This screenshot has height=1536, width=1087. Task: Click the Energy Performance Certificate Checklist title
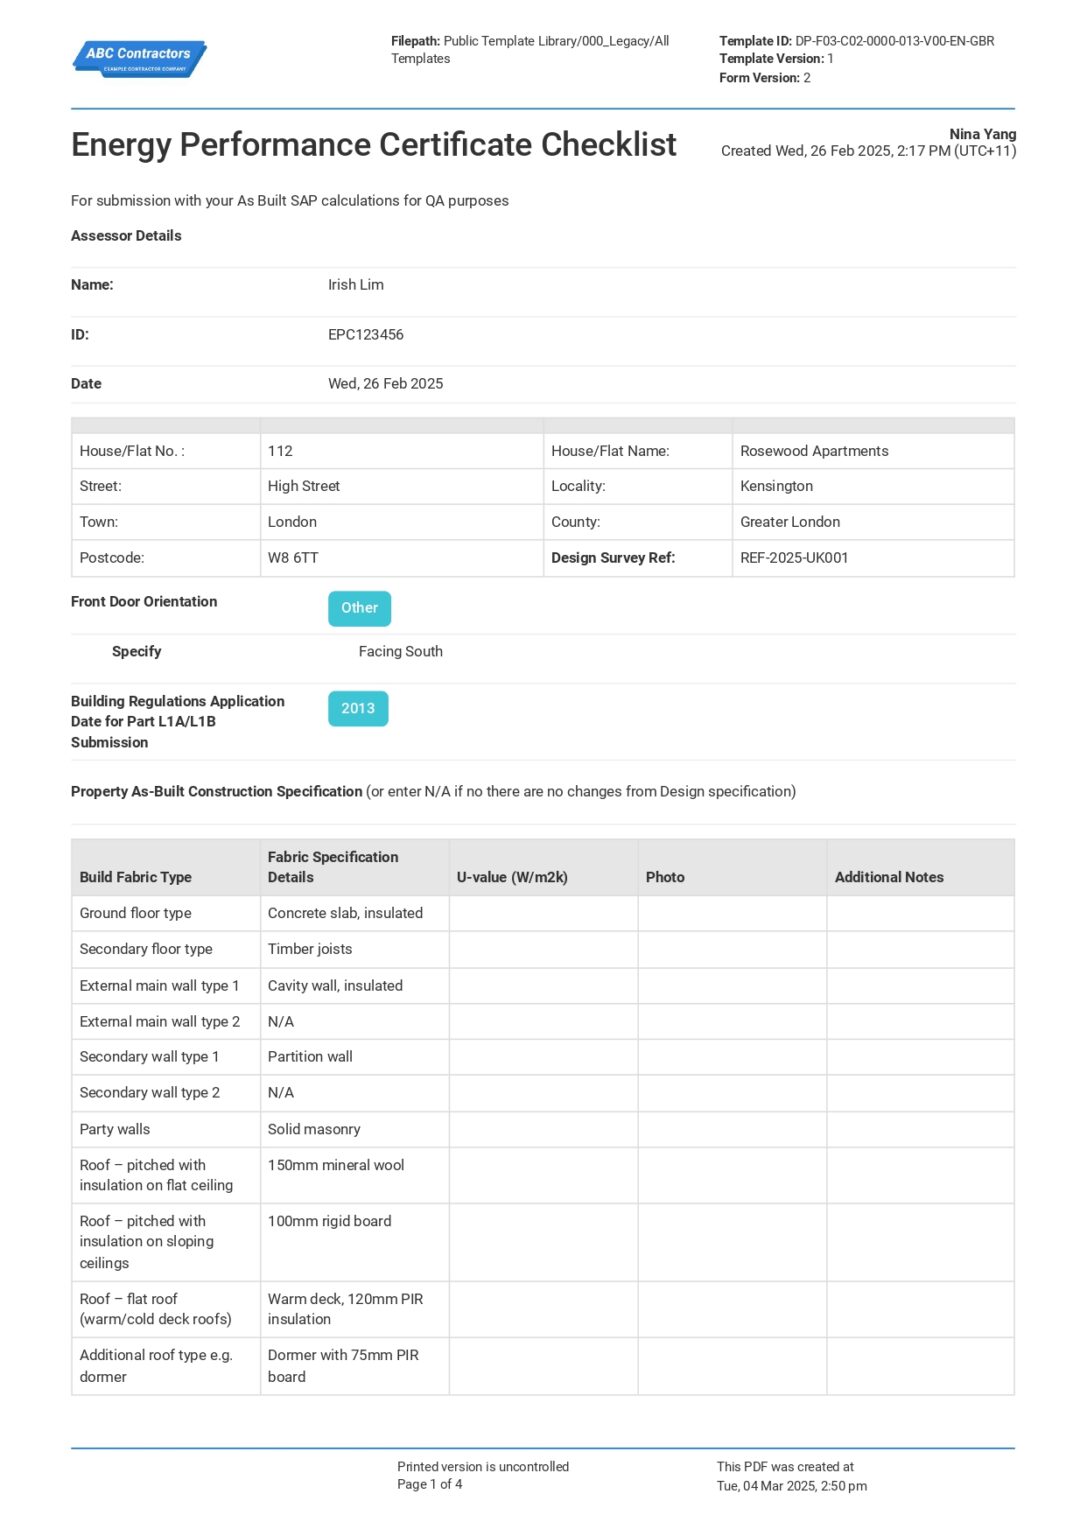click(373, 145)
